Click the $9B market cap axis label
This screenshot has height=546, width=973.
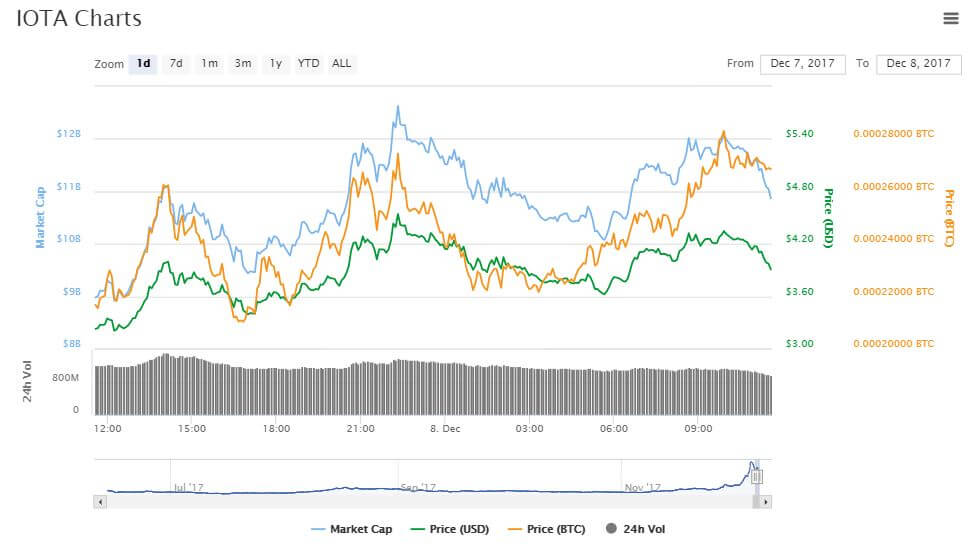click(72, 292)
